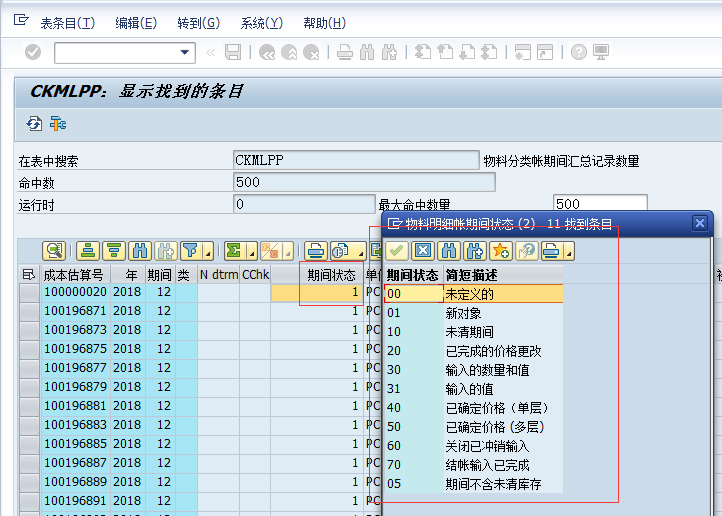Screen dimensions: 722x516
Task: Open the 系统(Y) menu
Action: click(262, 23)
